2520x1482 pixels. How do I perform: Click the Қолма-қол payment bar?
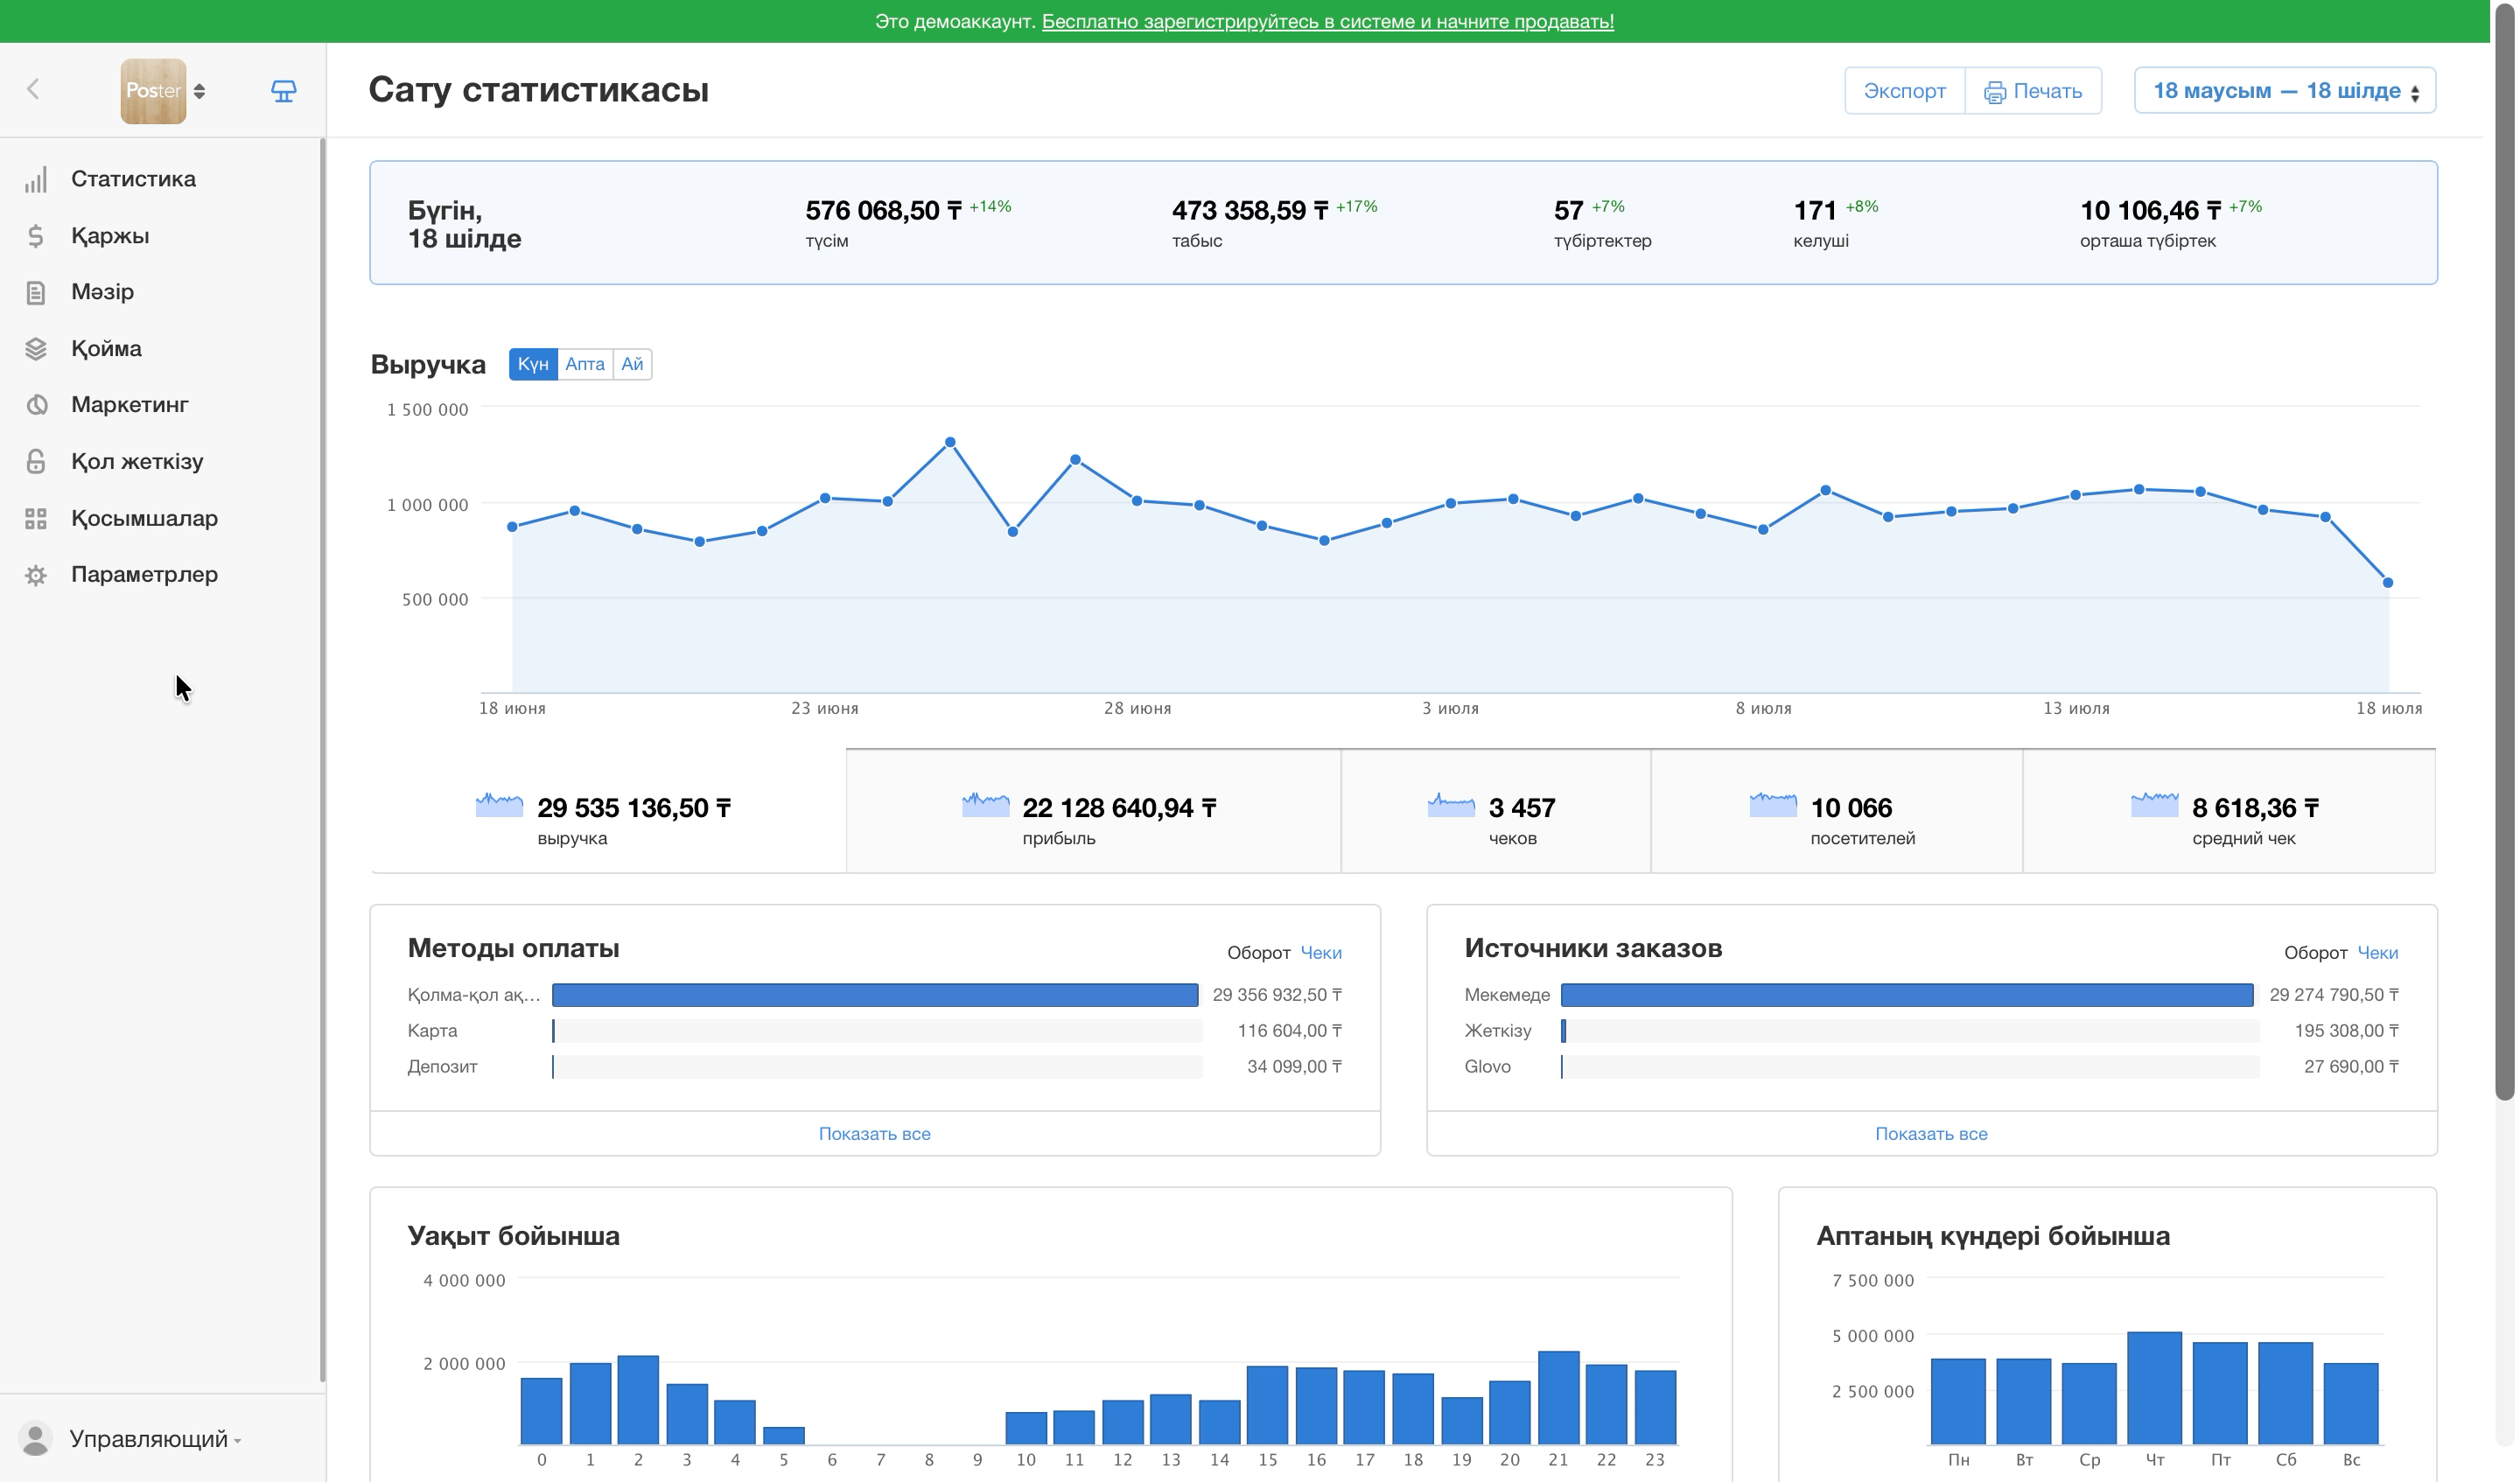click(875, 995)
